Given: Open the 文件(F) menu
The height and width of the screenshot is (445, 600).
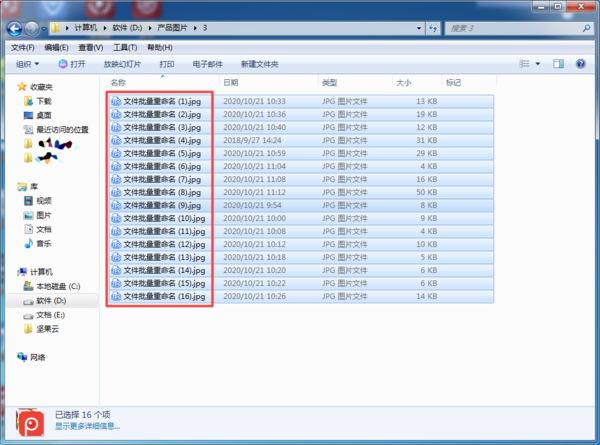Looking at the screenshot, I should pos(23,47).
